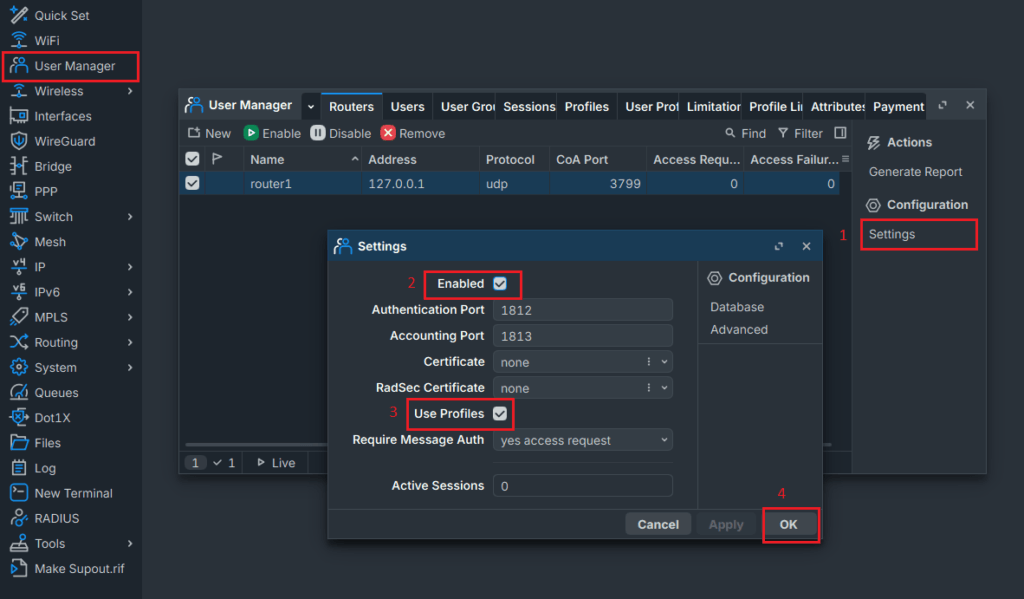Open the WiFi menu item
Screen dimensions: 1024x599
point(46,40)
